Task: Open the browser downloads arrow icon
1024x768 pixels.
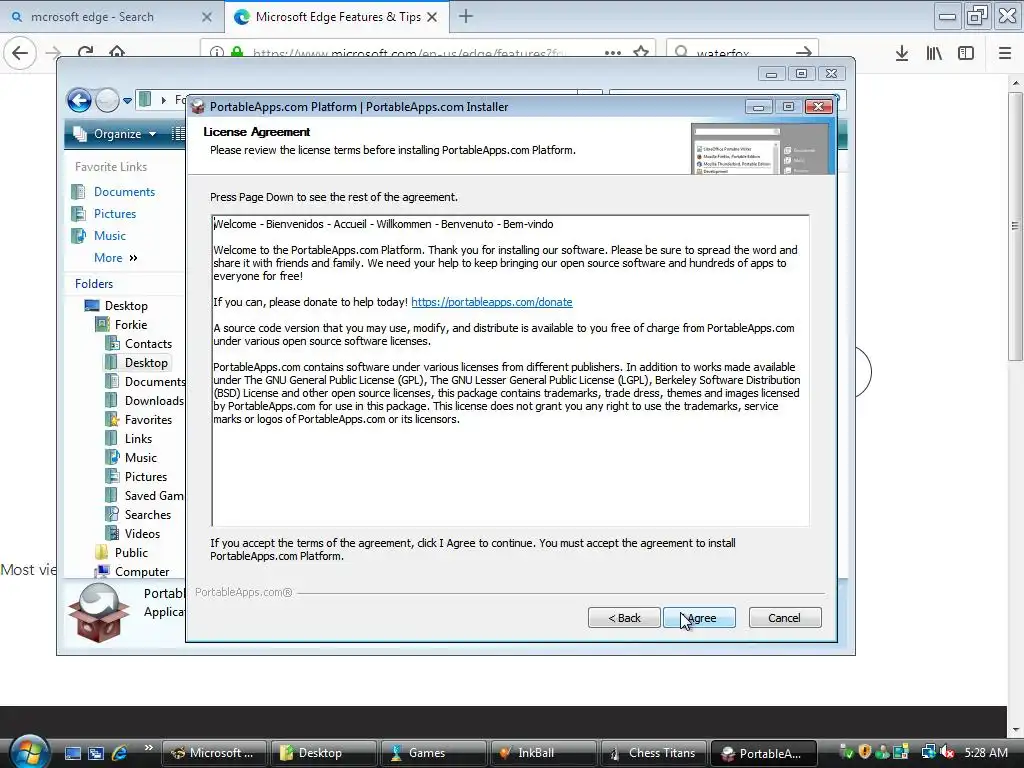Action: coord(902,53)
